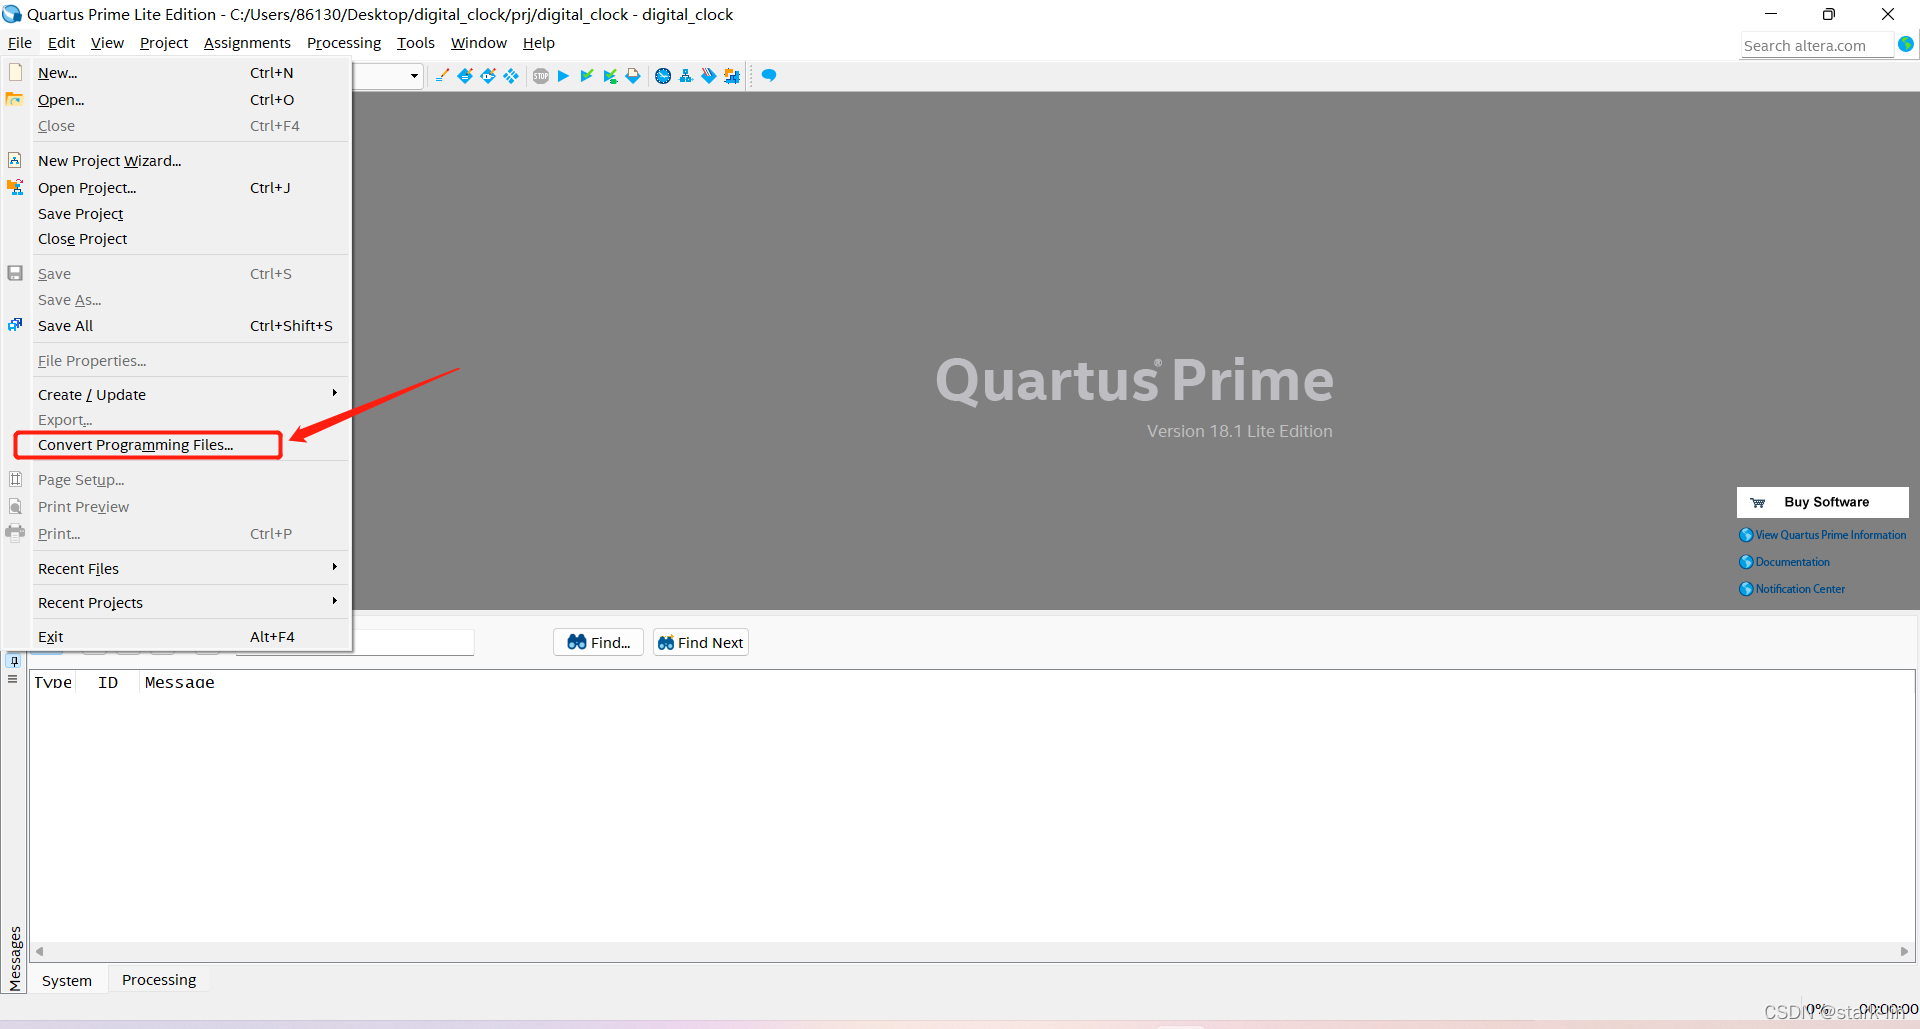Click the Stop Processing icon

[x=541, y=76]
